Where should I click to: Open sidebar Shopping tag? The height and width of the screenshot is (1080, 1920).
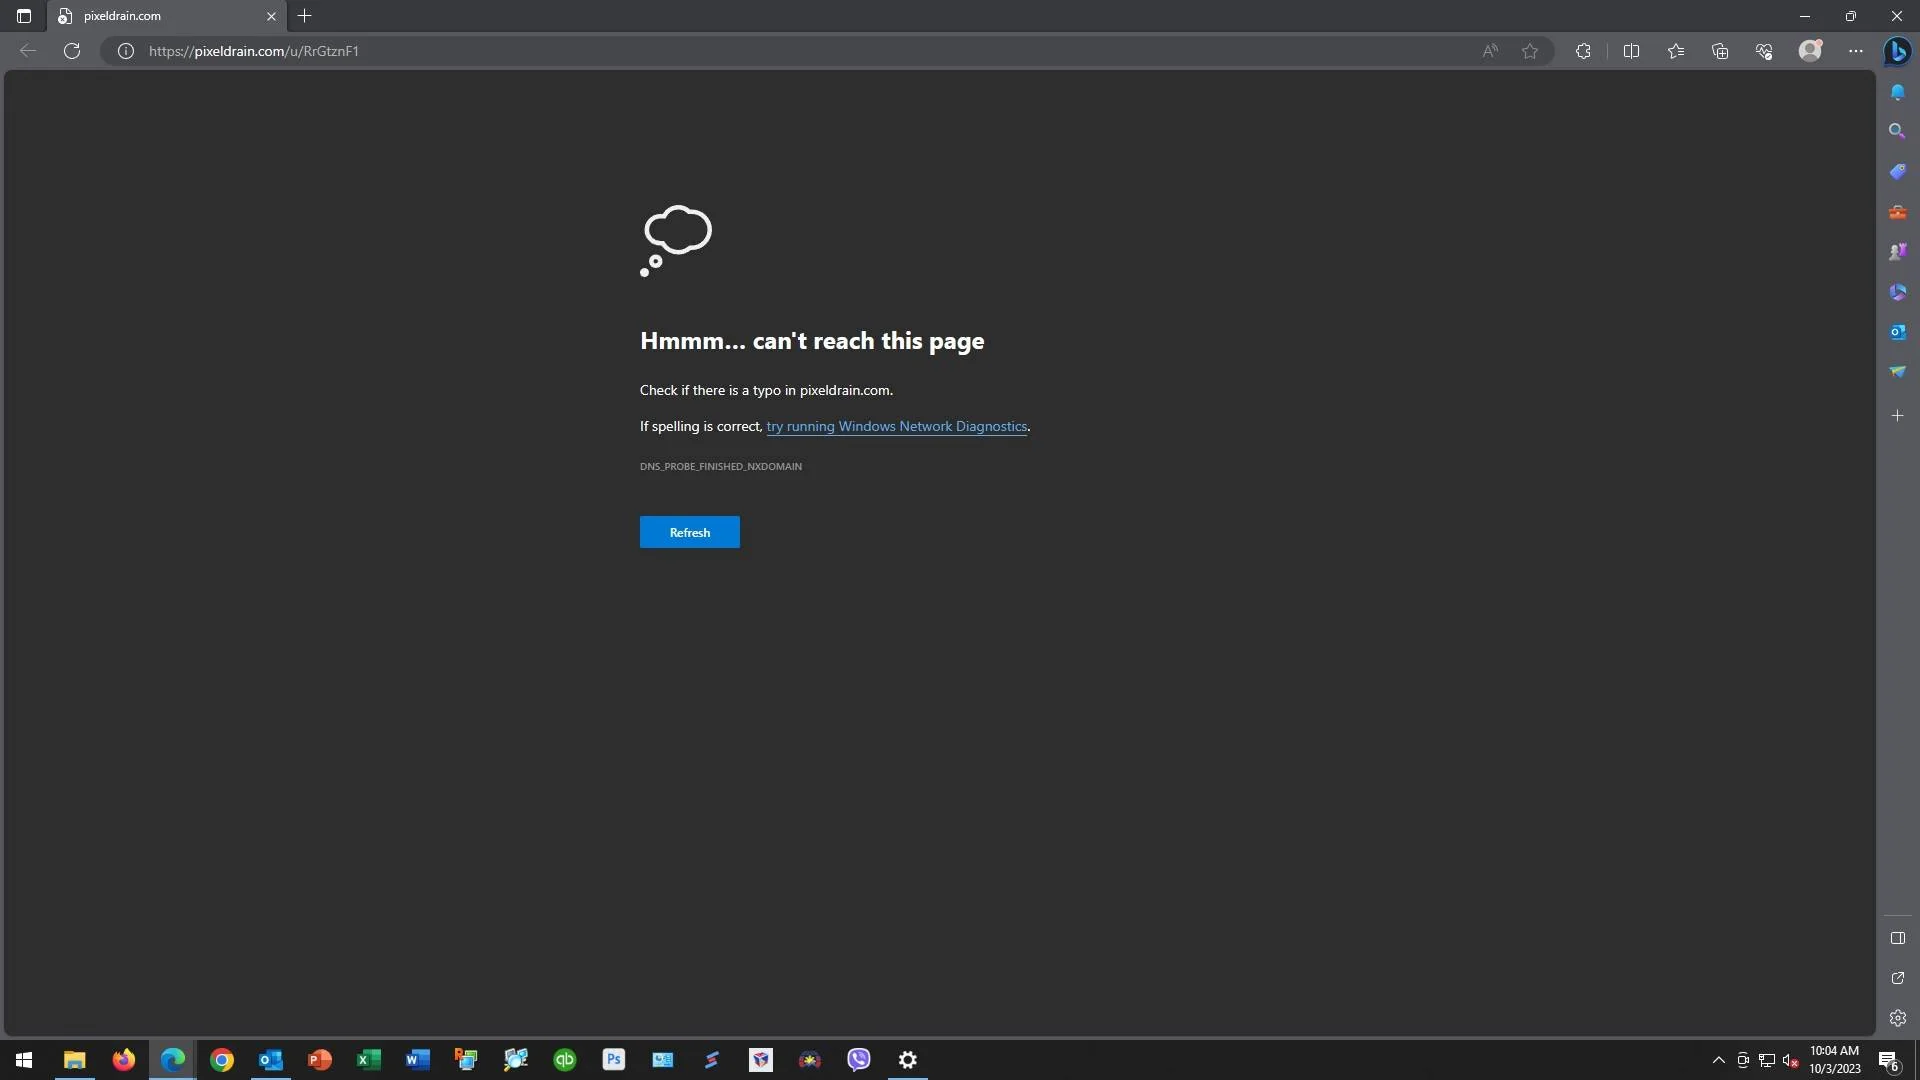[x=1898, y=172]
